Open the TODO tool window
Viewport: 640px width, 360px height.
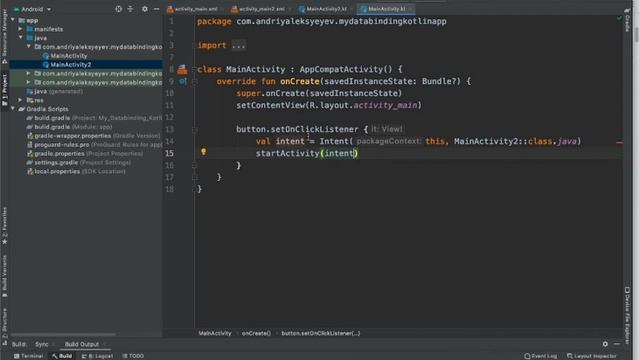coord(133,356)
